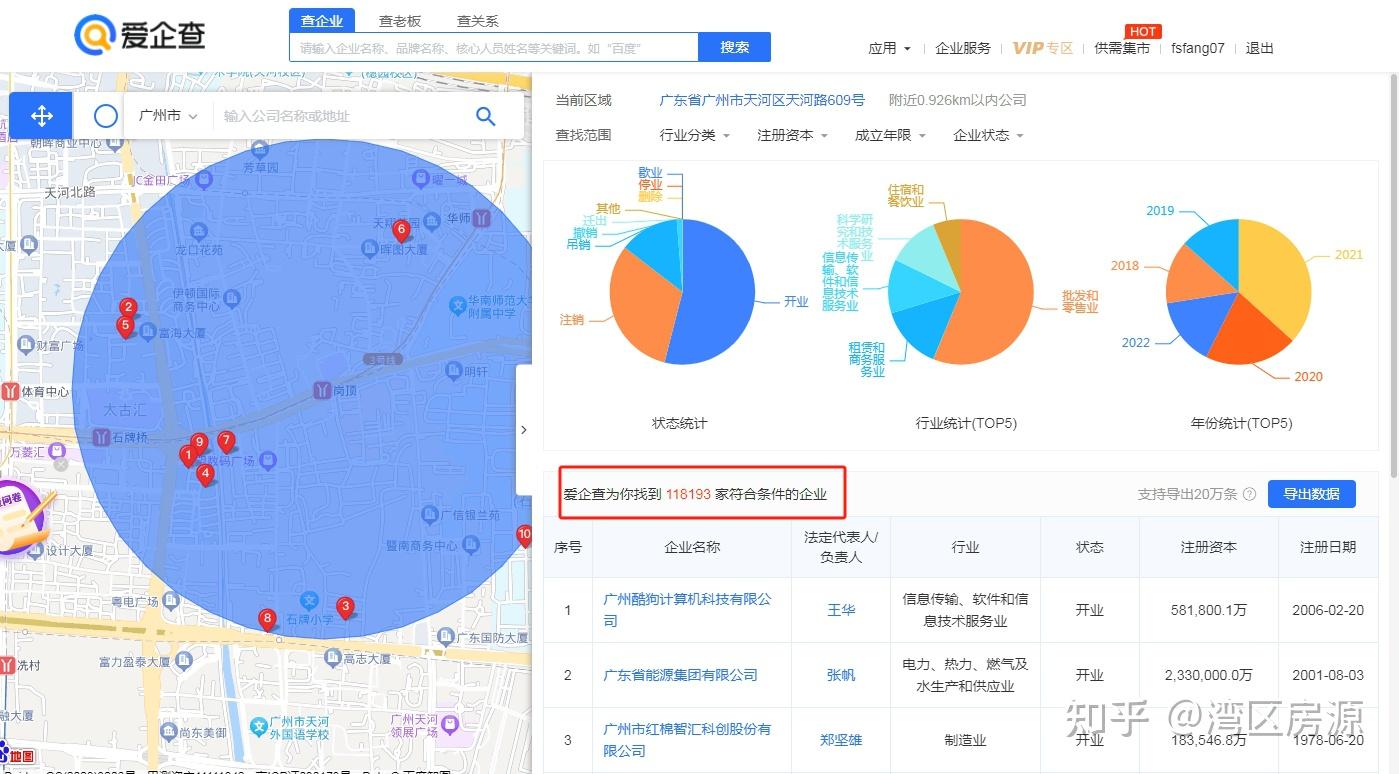This screenshot has width=1399, height=774.
Task: Click the 岗顶 metro station icon
Action: (x=322, y=390)
